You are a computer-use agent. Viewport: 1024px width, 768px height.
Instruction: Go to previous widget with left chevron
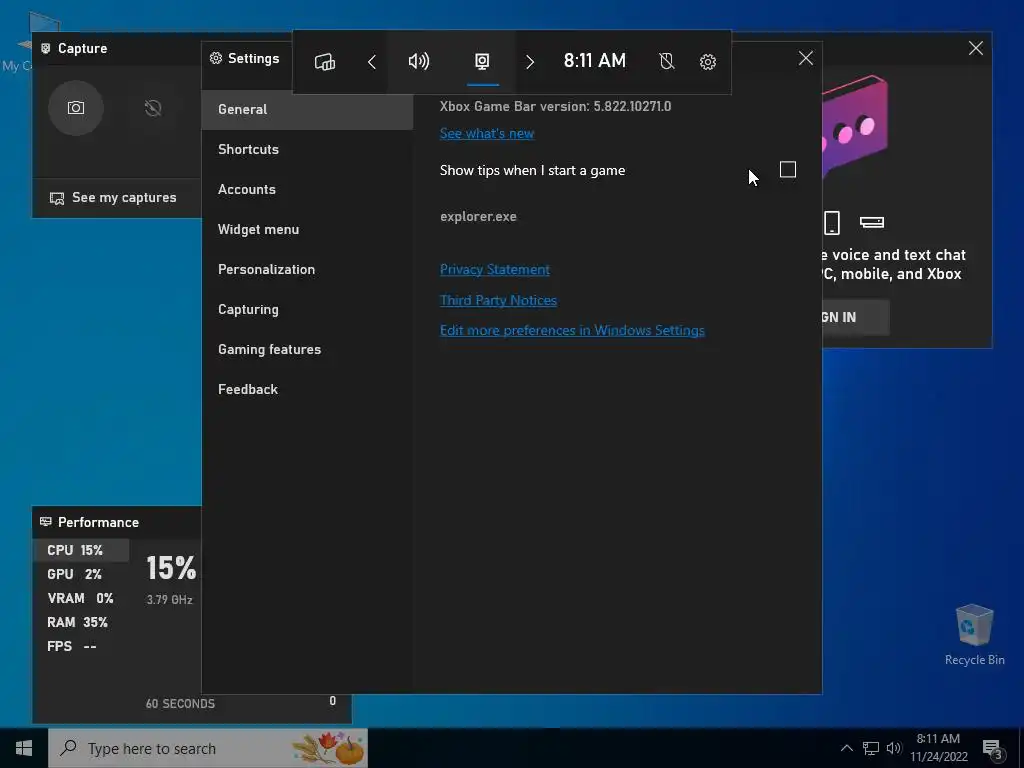coord(372,62)
